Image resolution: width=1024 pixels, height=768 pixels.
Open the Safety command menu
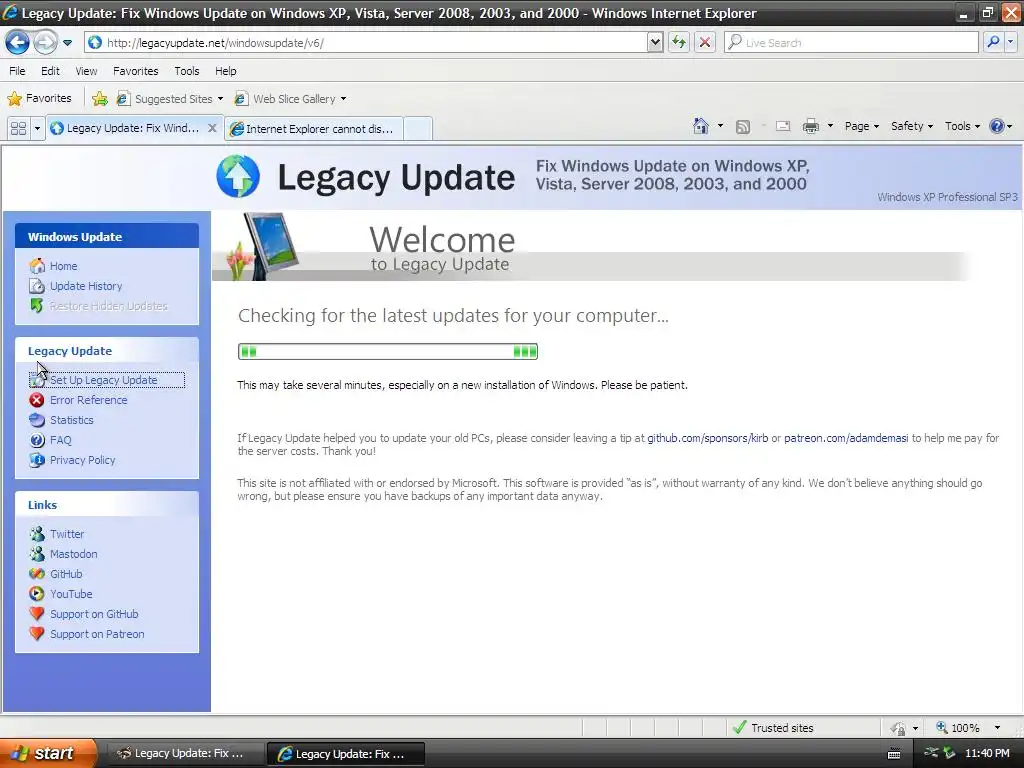pyautogui.click(x=912, y=126)
